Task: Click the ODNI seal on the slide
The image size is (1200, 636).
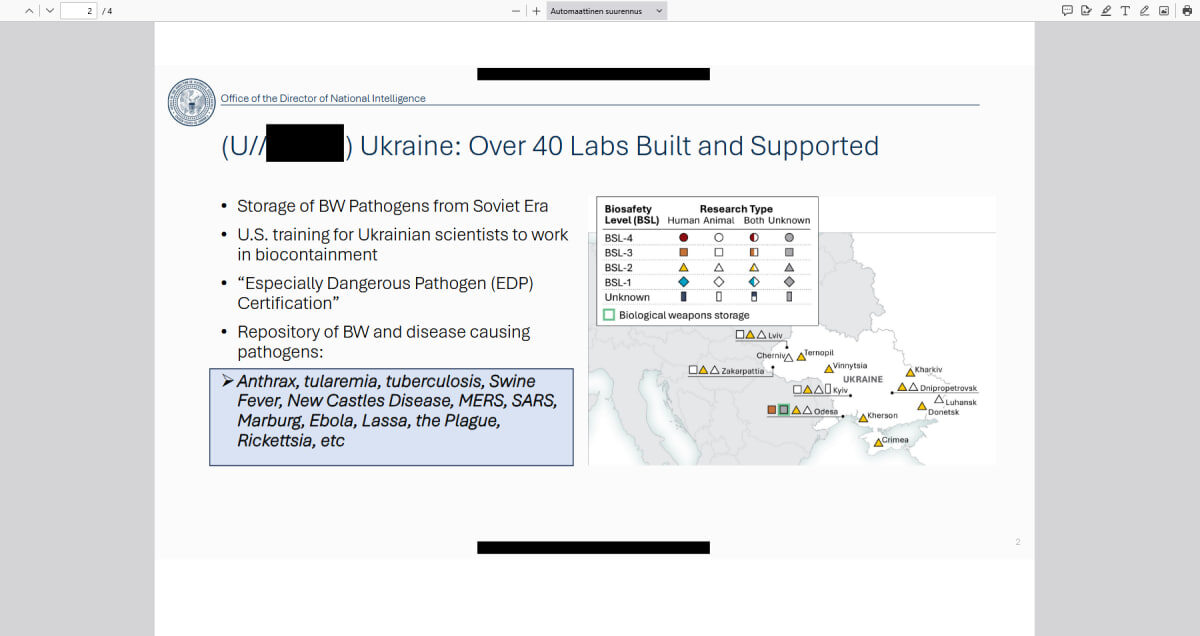Action: pos(192,102)
